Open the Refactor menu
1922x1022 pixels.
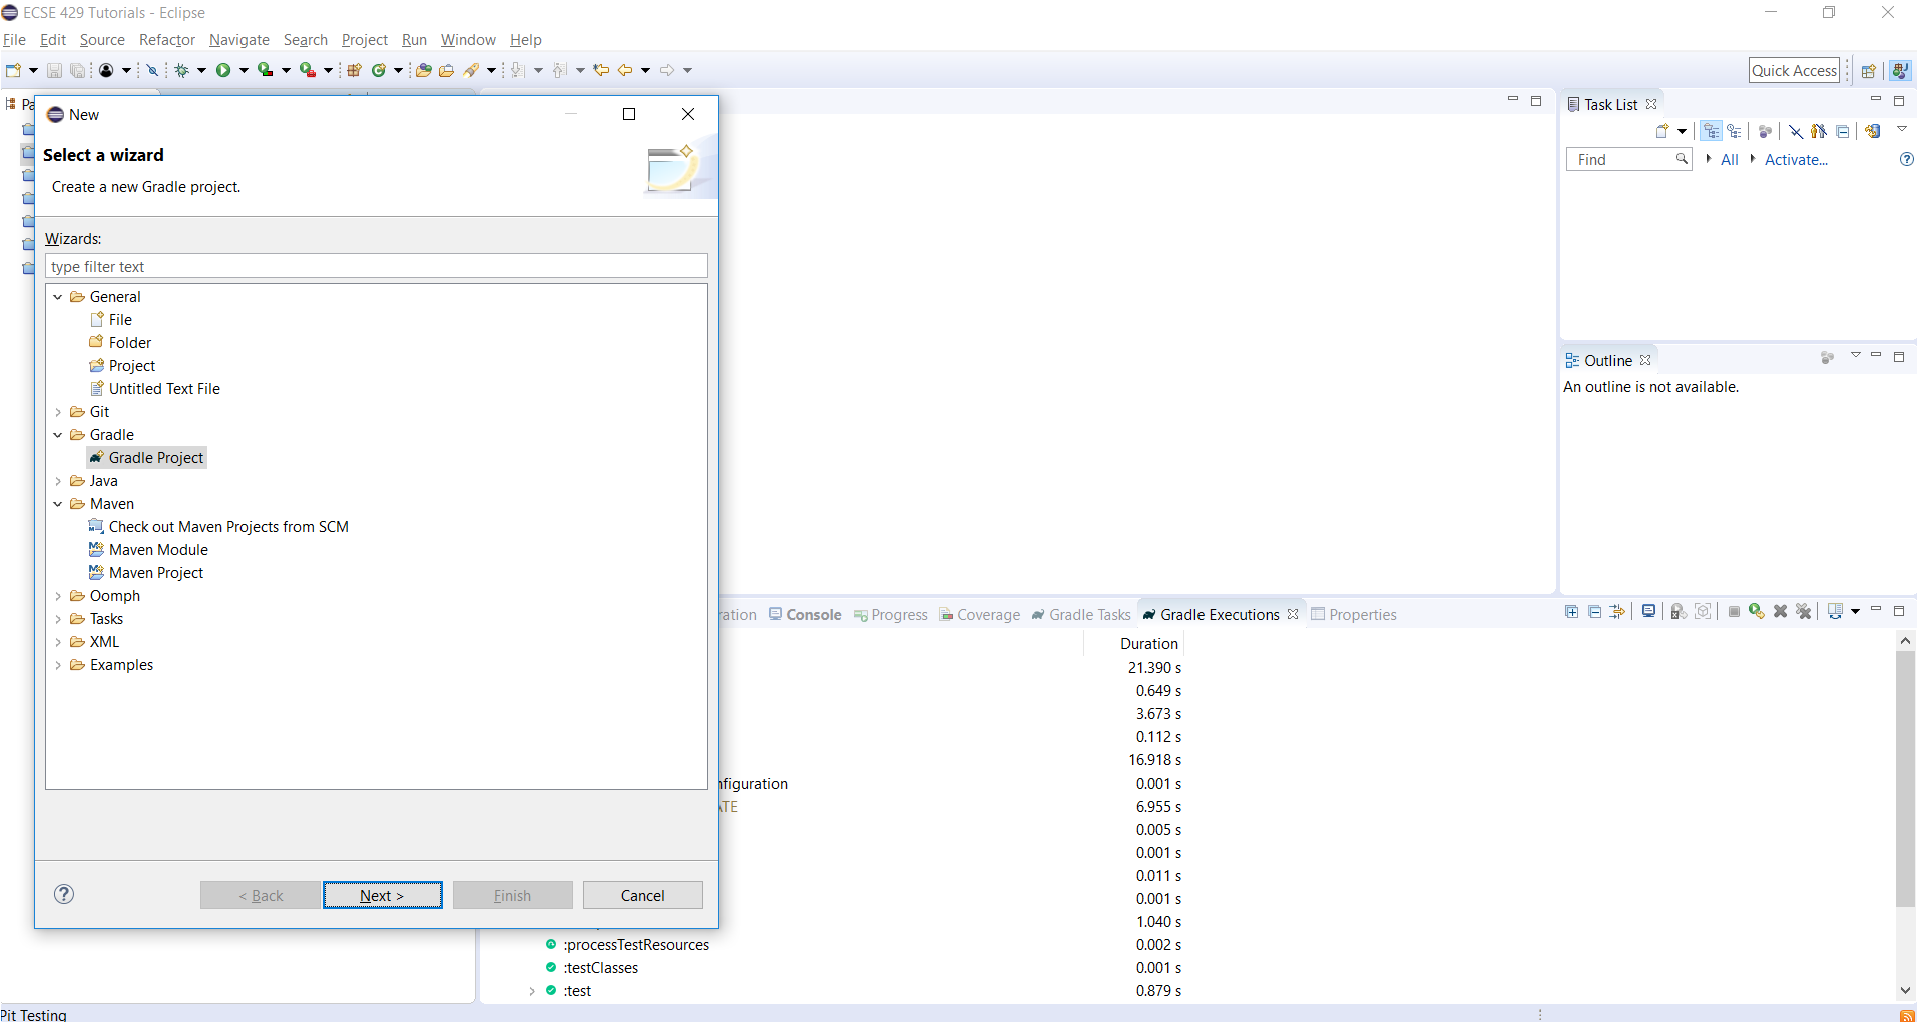coord(166,40)
